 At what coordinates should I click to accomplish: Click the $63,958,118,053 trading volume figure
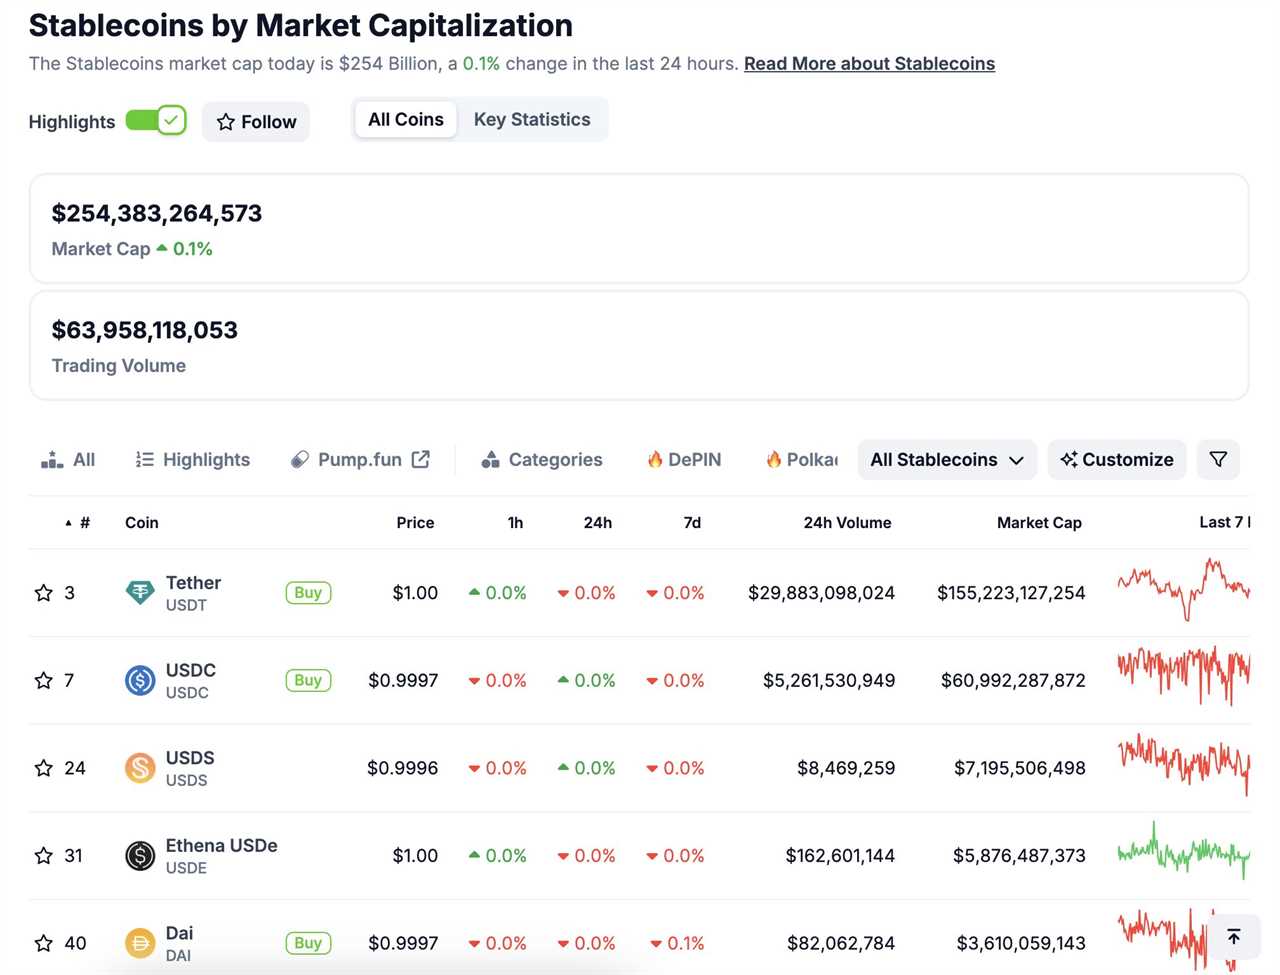[145, 330]
